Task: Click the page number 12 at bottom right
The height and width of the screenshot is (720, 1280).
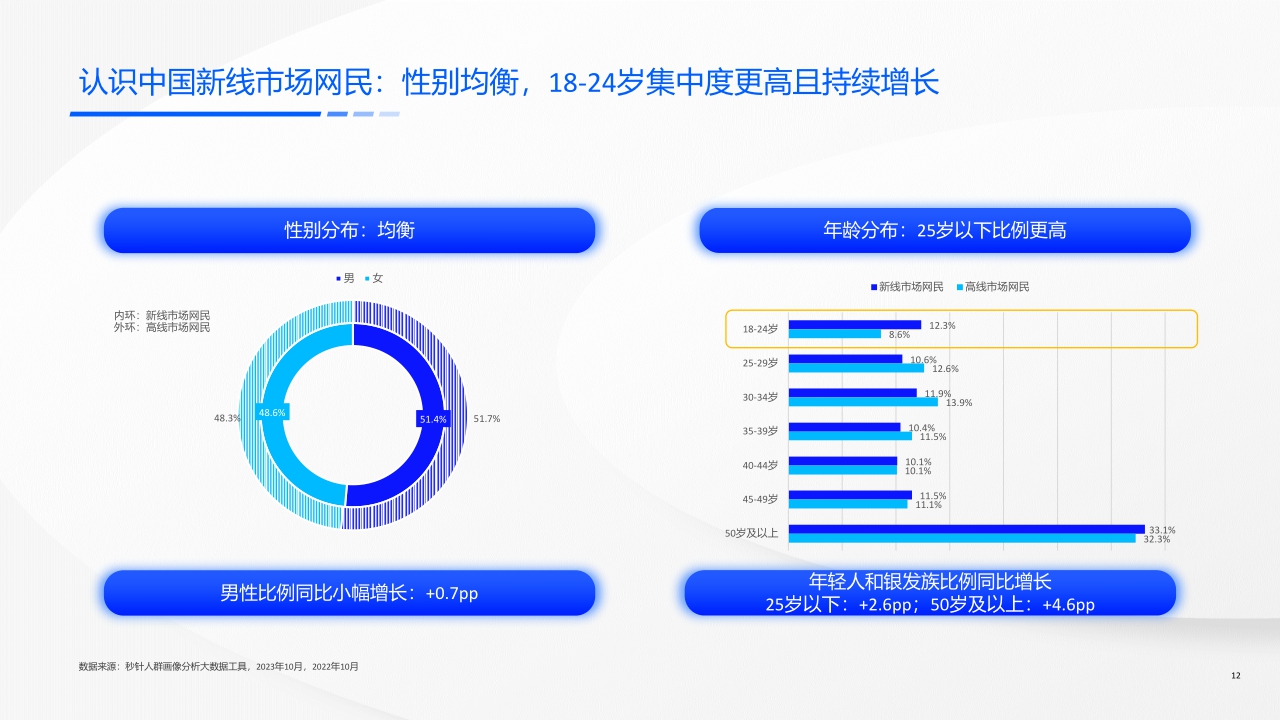Action: click(1235, 677)
